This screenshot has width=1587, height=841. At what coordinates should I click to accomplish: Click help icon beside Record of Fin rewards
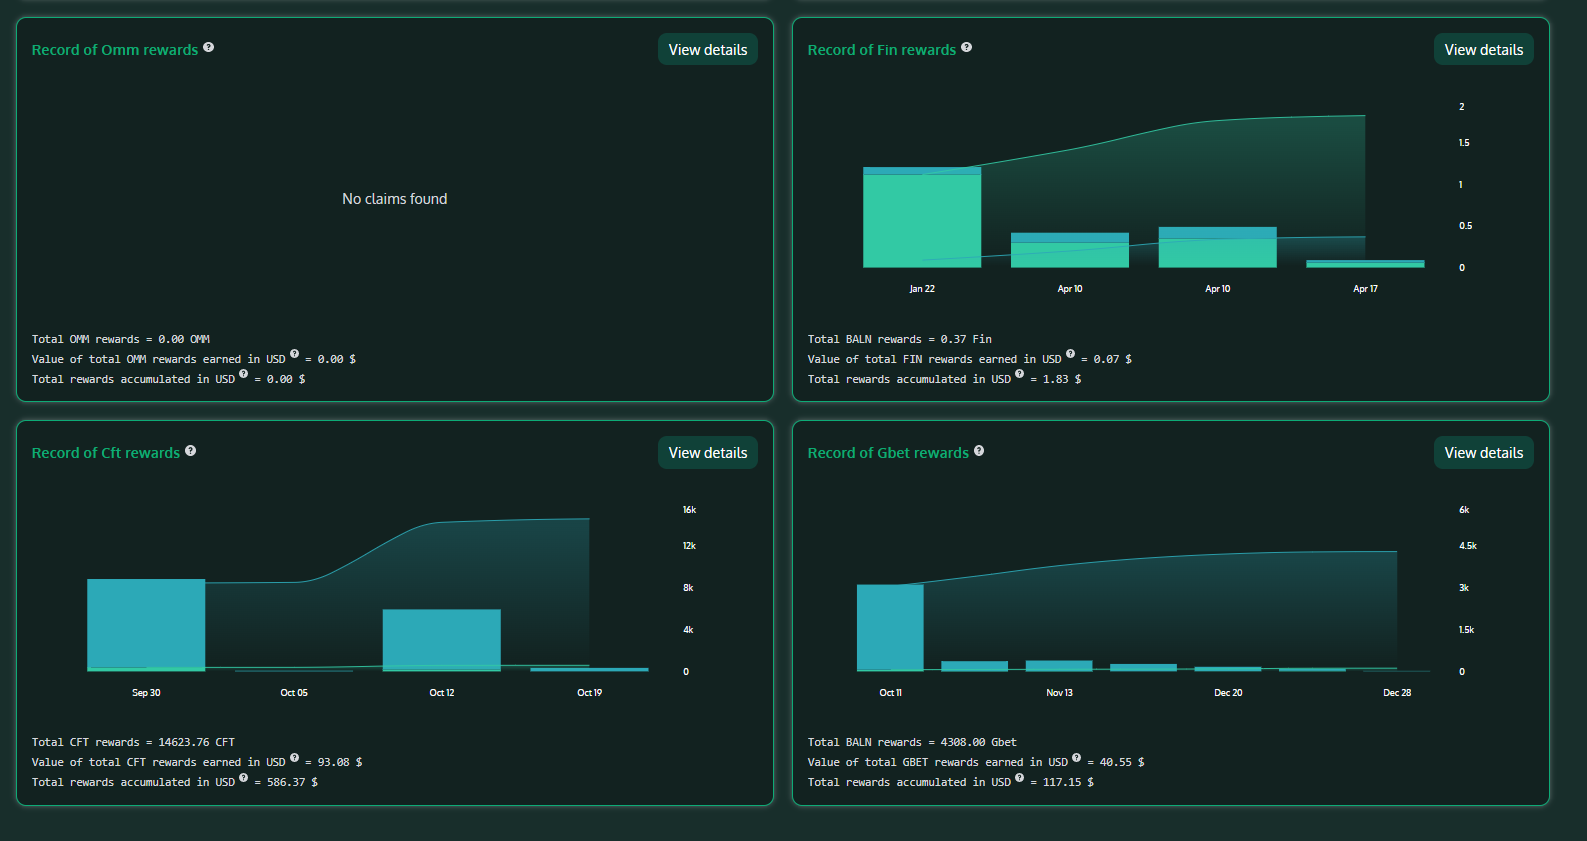966,47
